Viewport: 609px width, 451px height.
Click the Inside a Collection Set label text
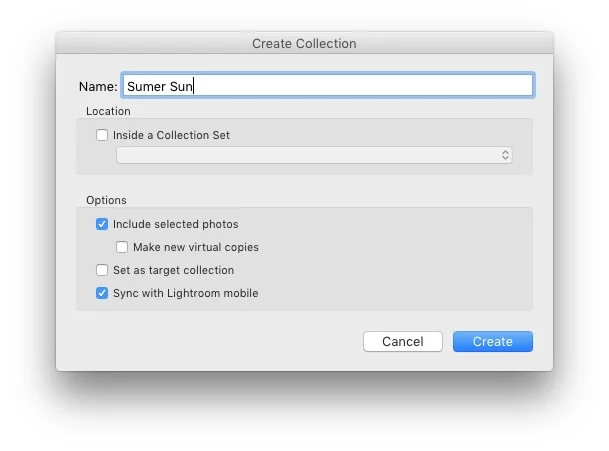tap(171, 135)
